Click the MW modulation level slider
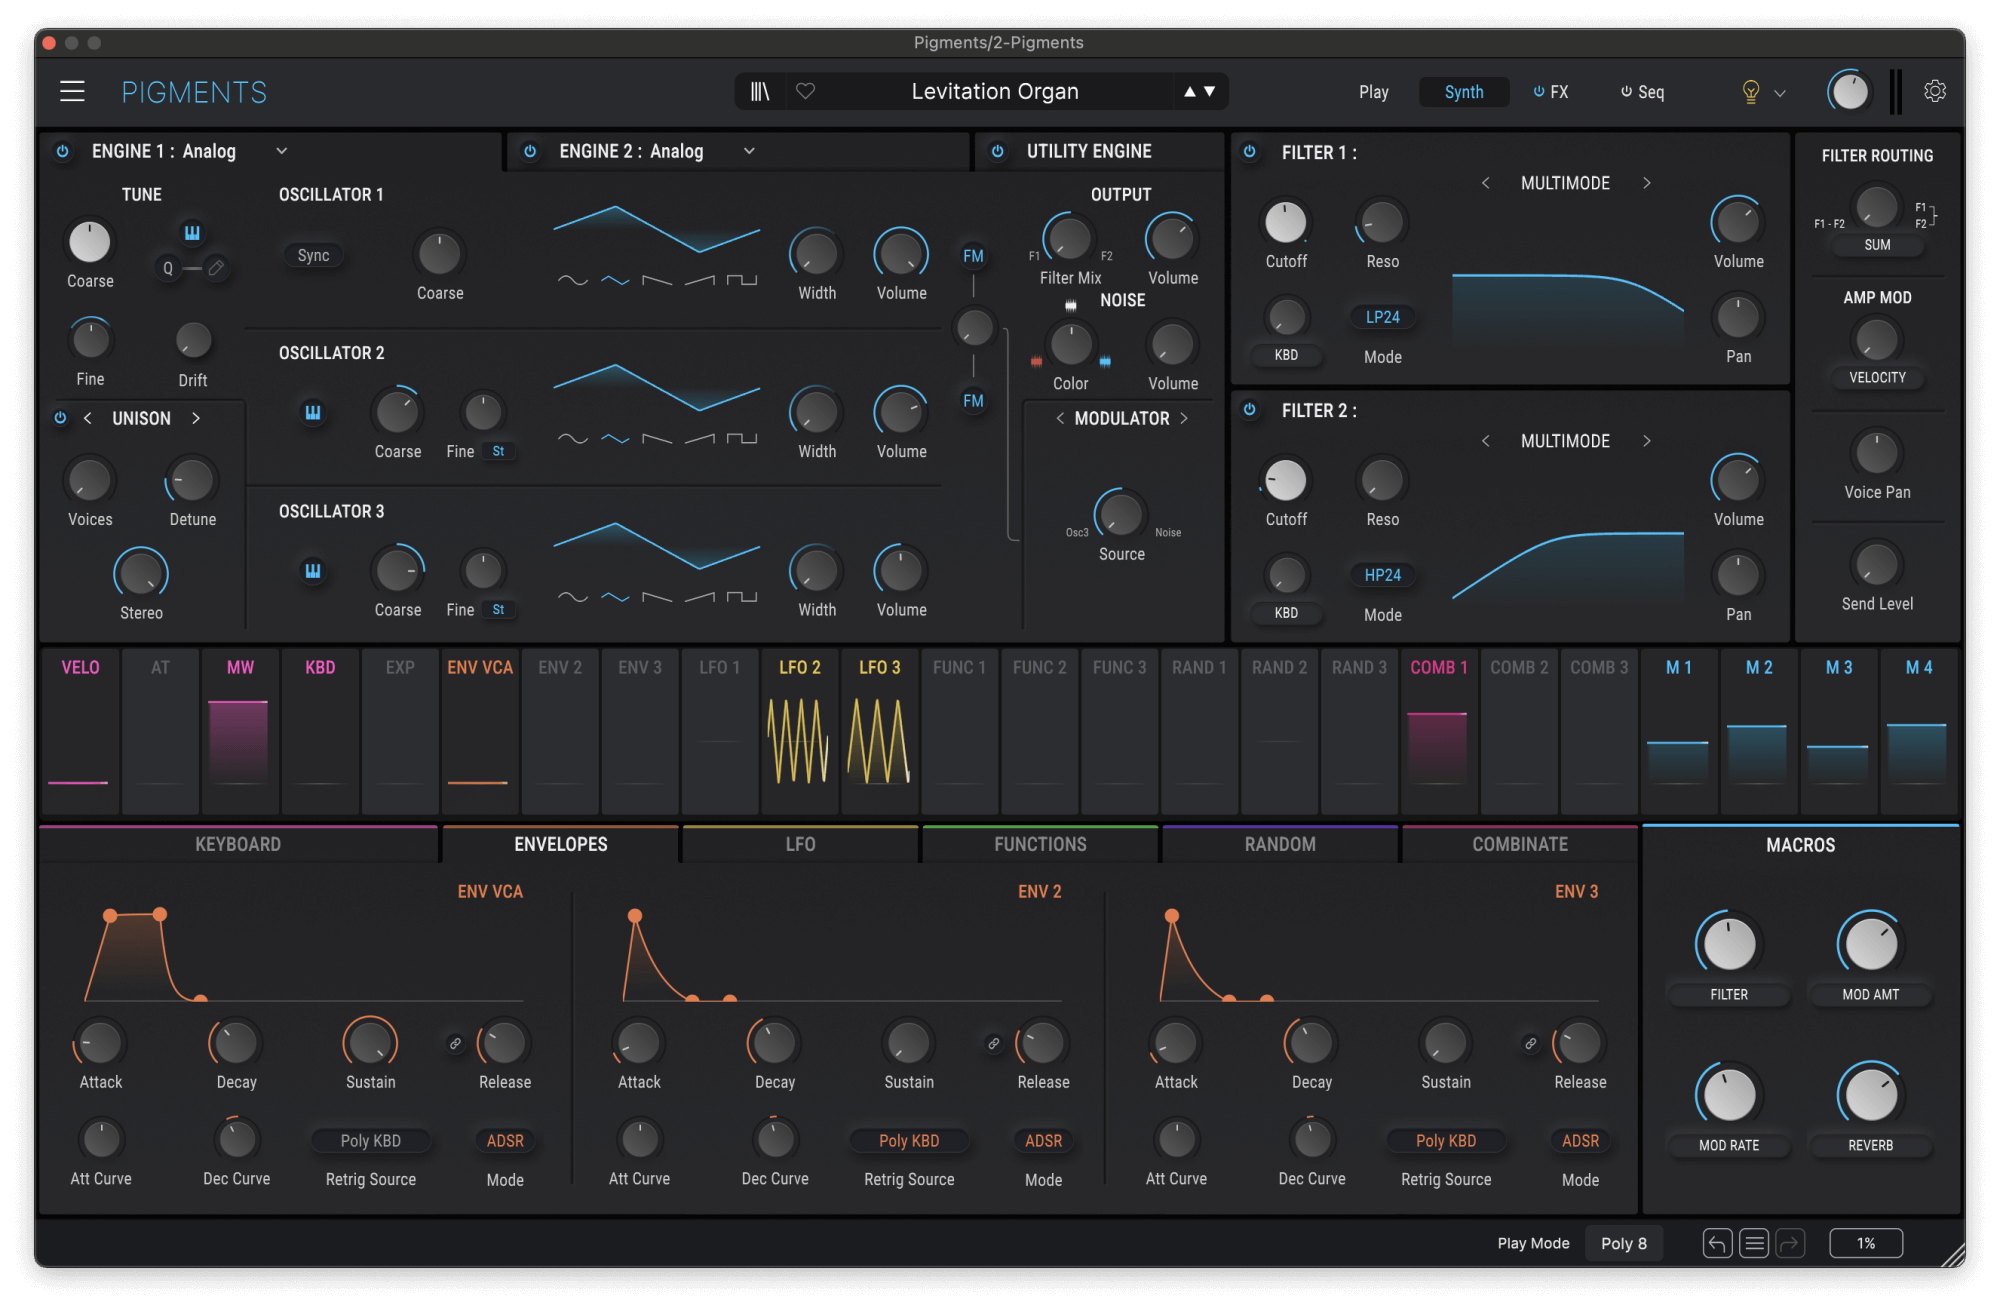The image size is (2000, 1308). (238, 740)
